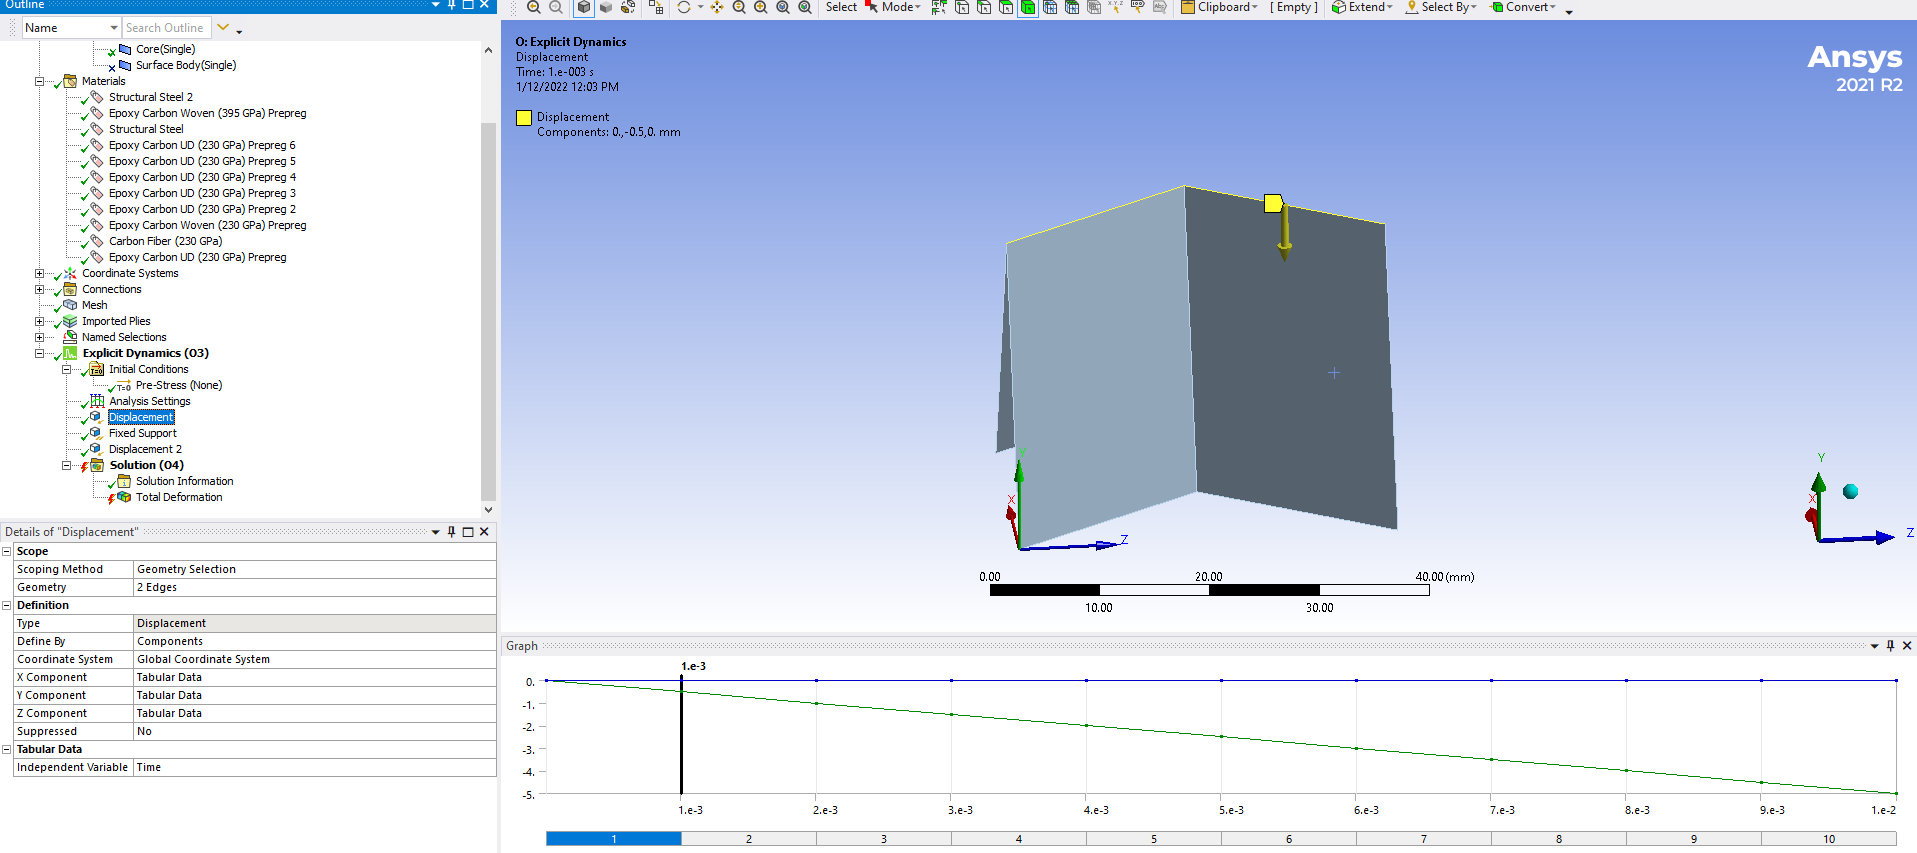Viewport: 1917px width, 853px height.
Task: Click the Y Component Tabular Data cell
Action: coord(315,695)
